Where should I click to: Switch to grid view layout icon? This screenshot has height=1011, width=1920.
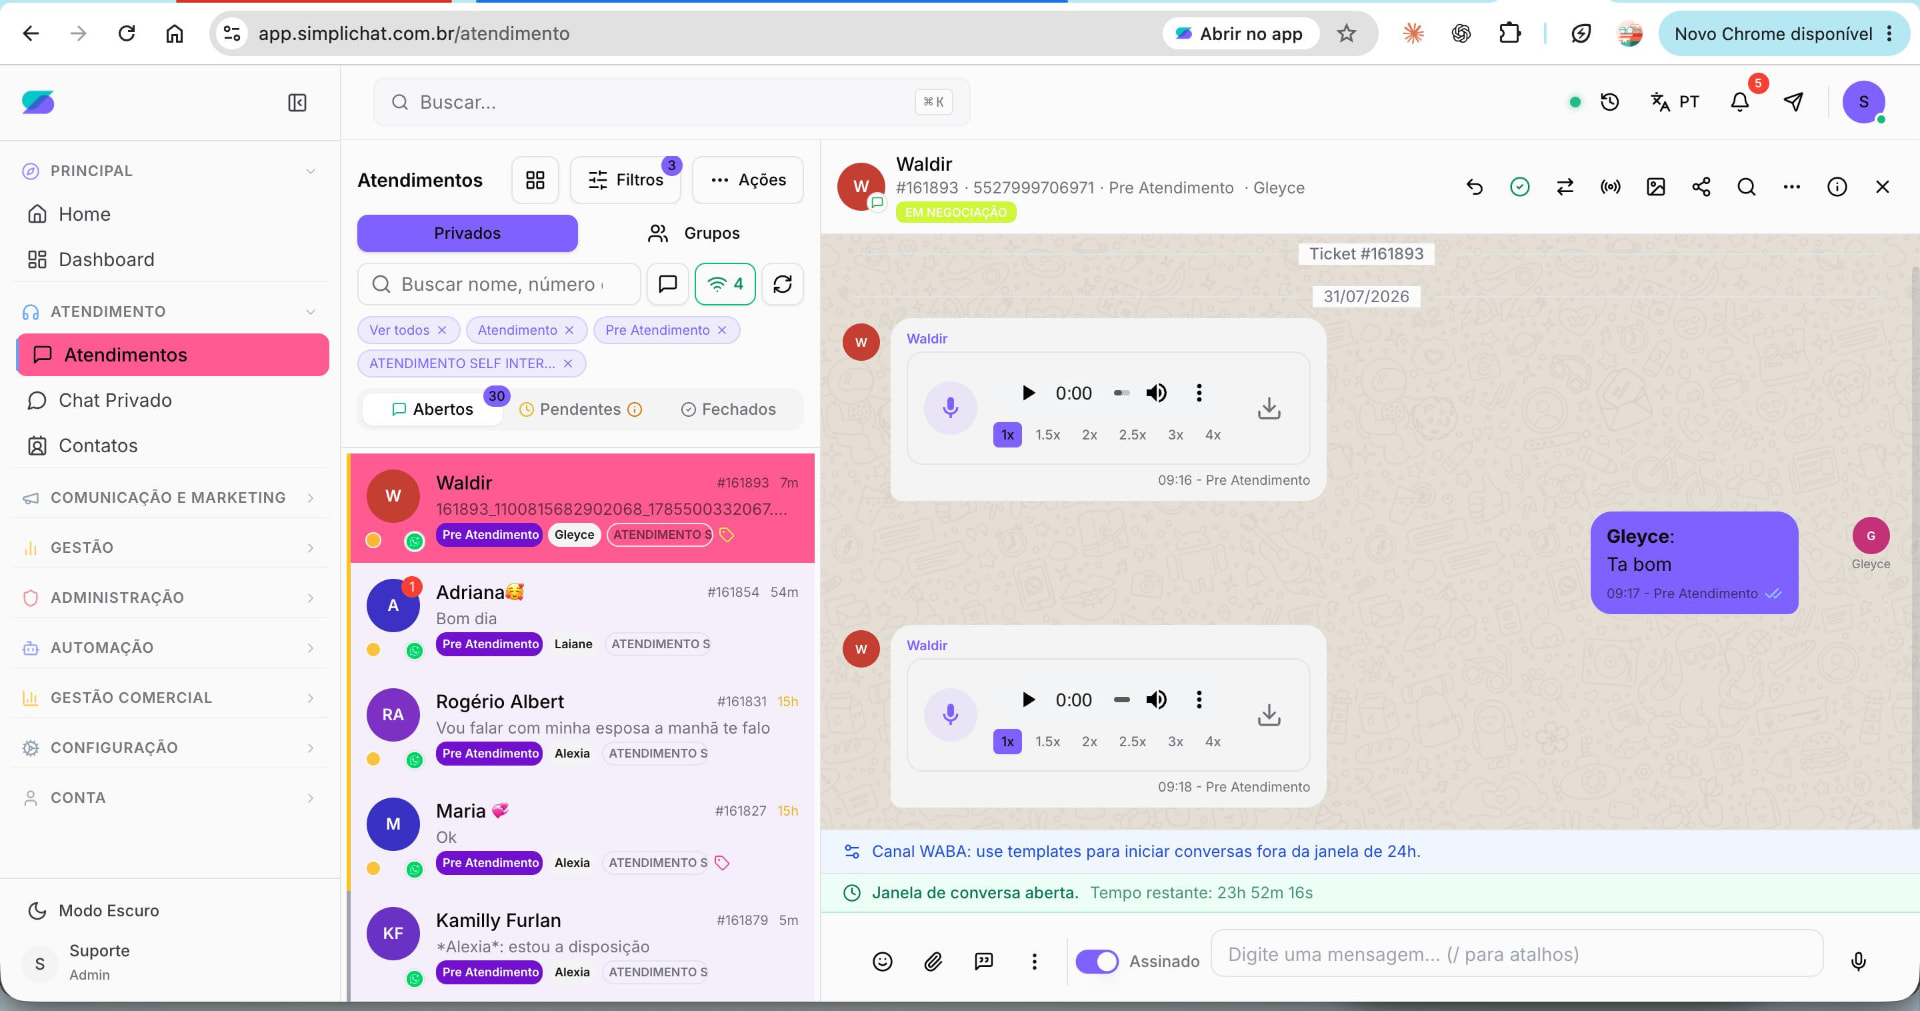tap(535, 180)
